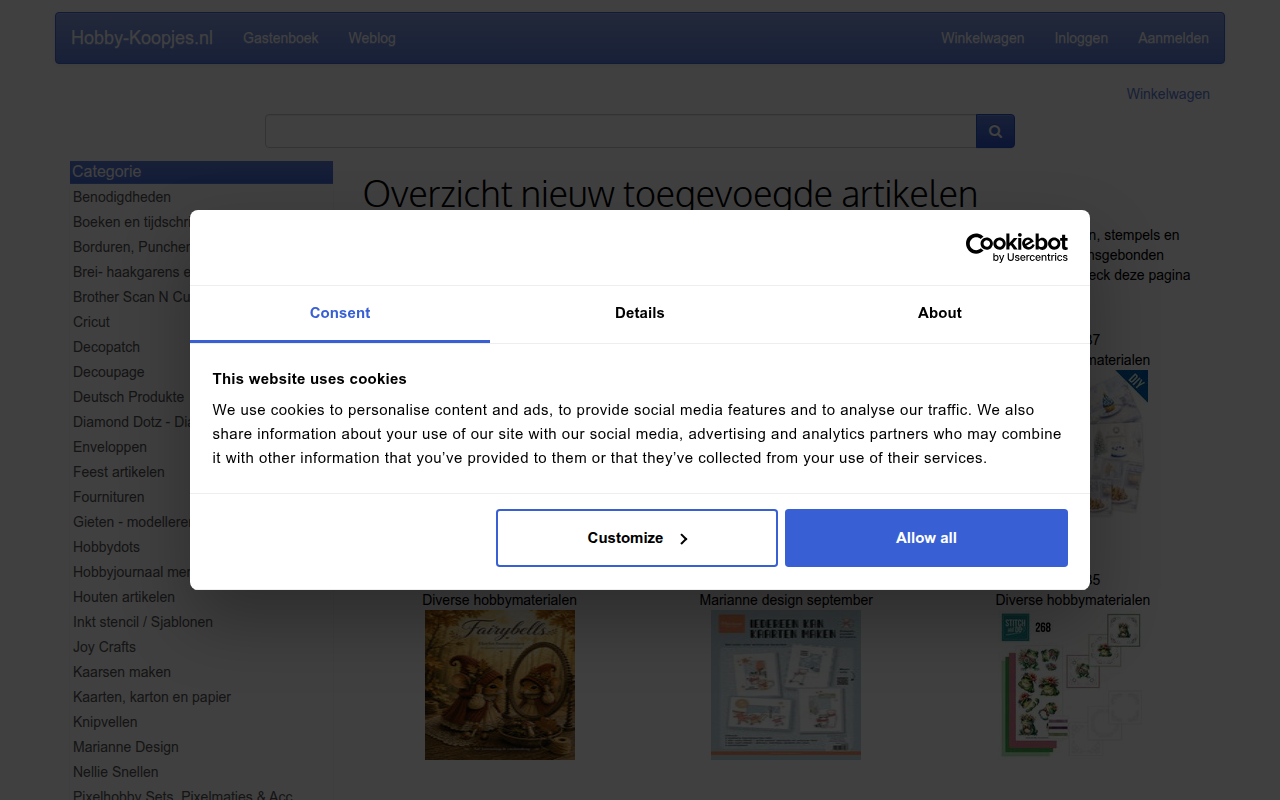Click Marianne design september product title
Image resolution: width=1280 pixels, height=800 pixels.
786,600
